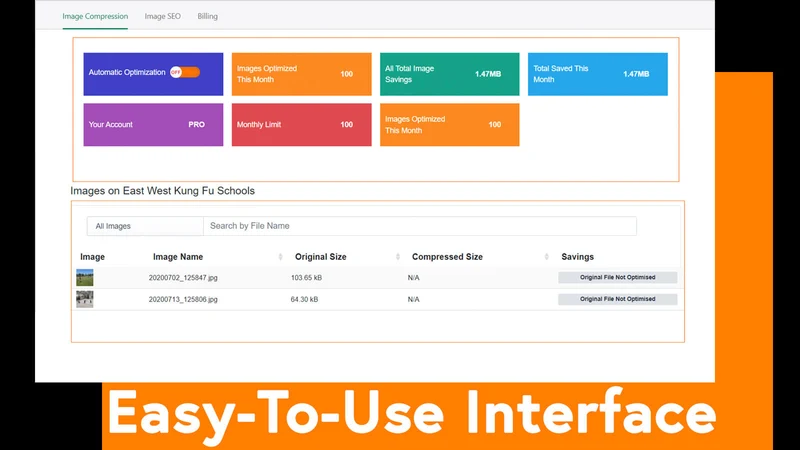Click Original File Not Optimised for 20200713_125806.jpg

(617, 299)
